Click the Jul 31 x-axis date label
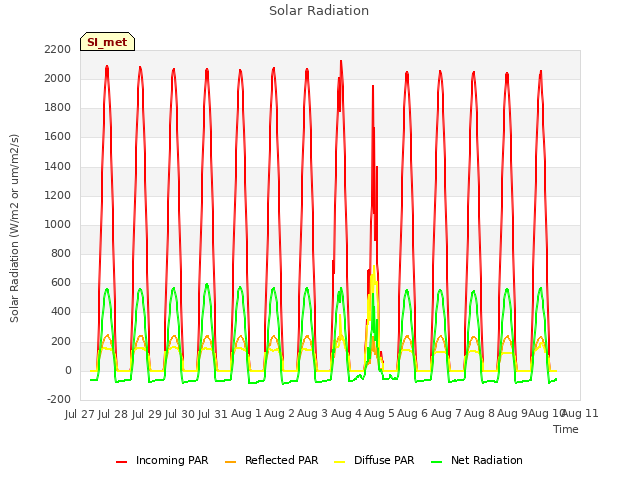The width and height of the screenshot is (640, 480). (x=213, y=414)
